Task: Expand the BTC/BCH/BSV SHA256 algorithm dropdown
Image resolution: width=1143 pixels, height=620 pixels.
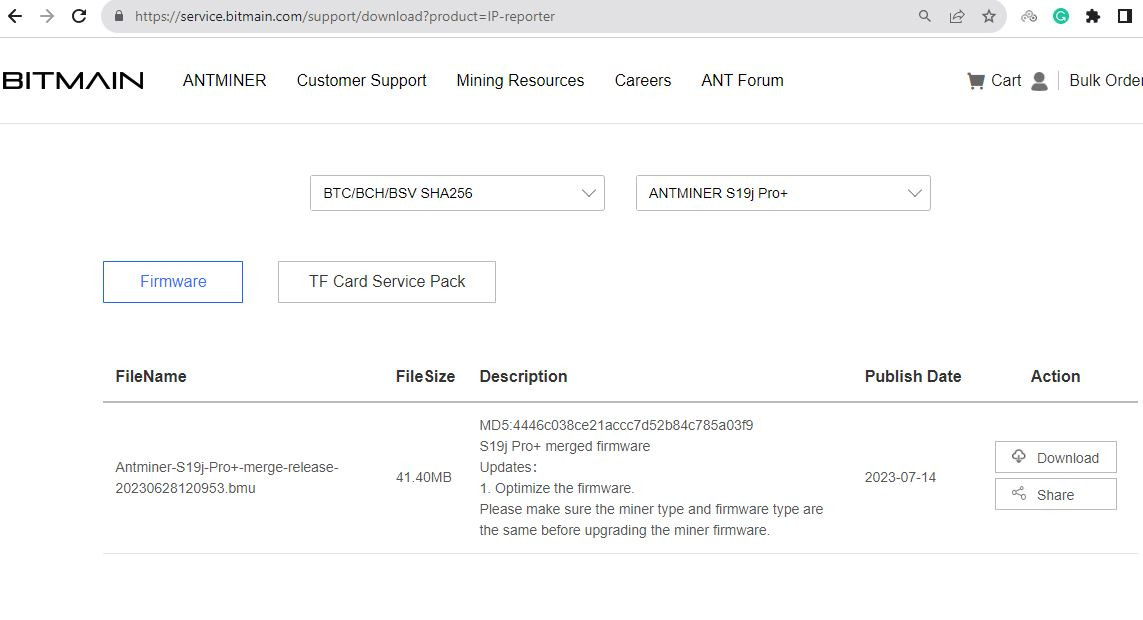Action: coord(457,193)
